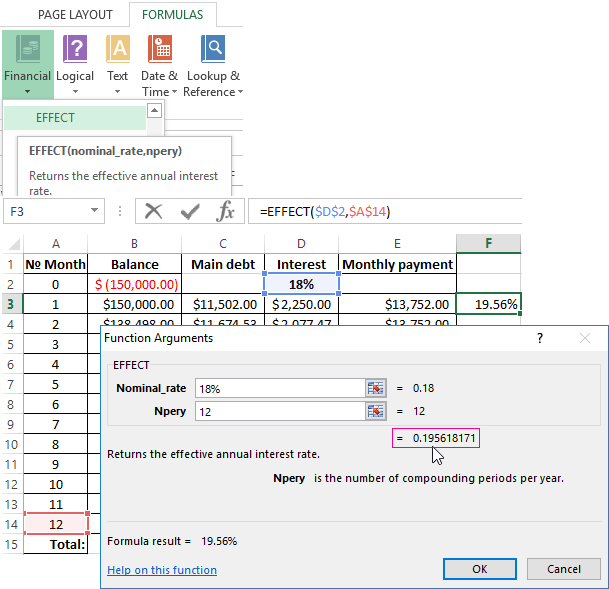Click the Insert Function fx icon

tap(226, 211)
